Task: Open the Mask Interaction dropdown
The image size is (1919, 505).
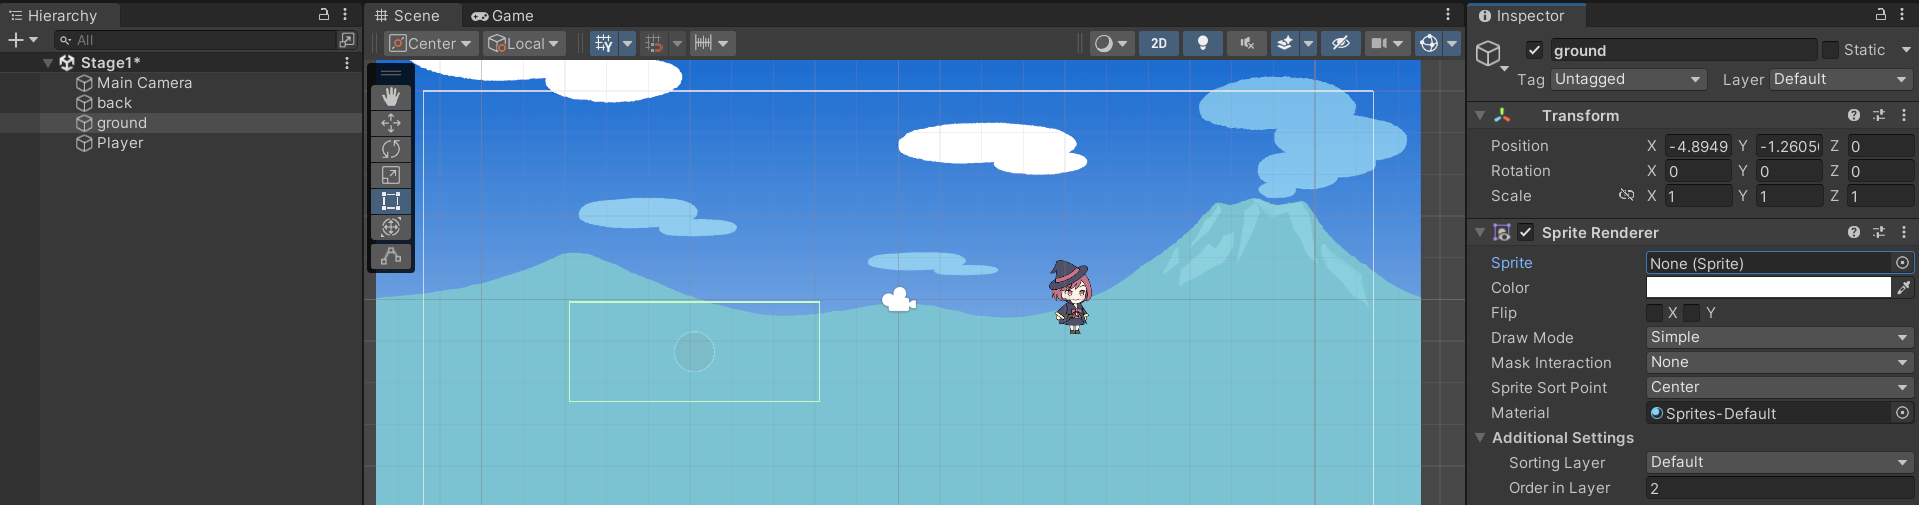Action: point(1780,362)
